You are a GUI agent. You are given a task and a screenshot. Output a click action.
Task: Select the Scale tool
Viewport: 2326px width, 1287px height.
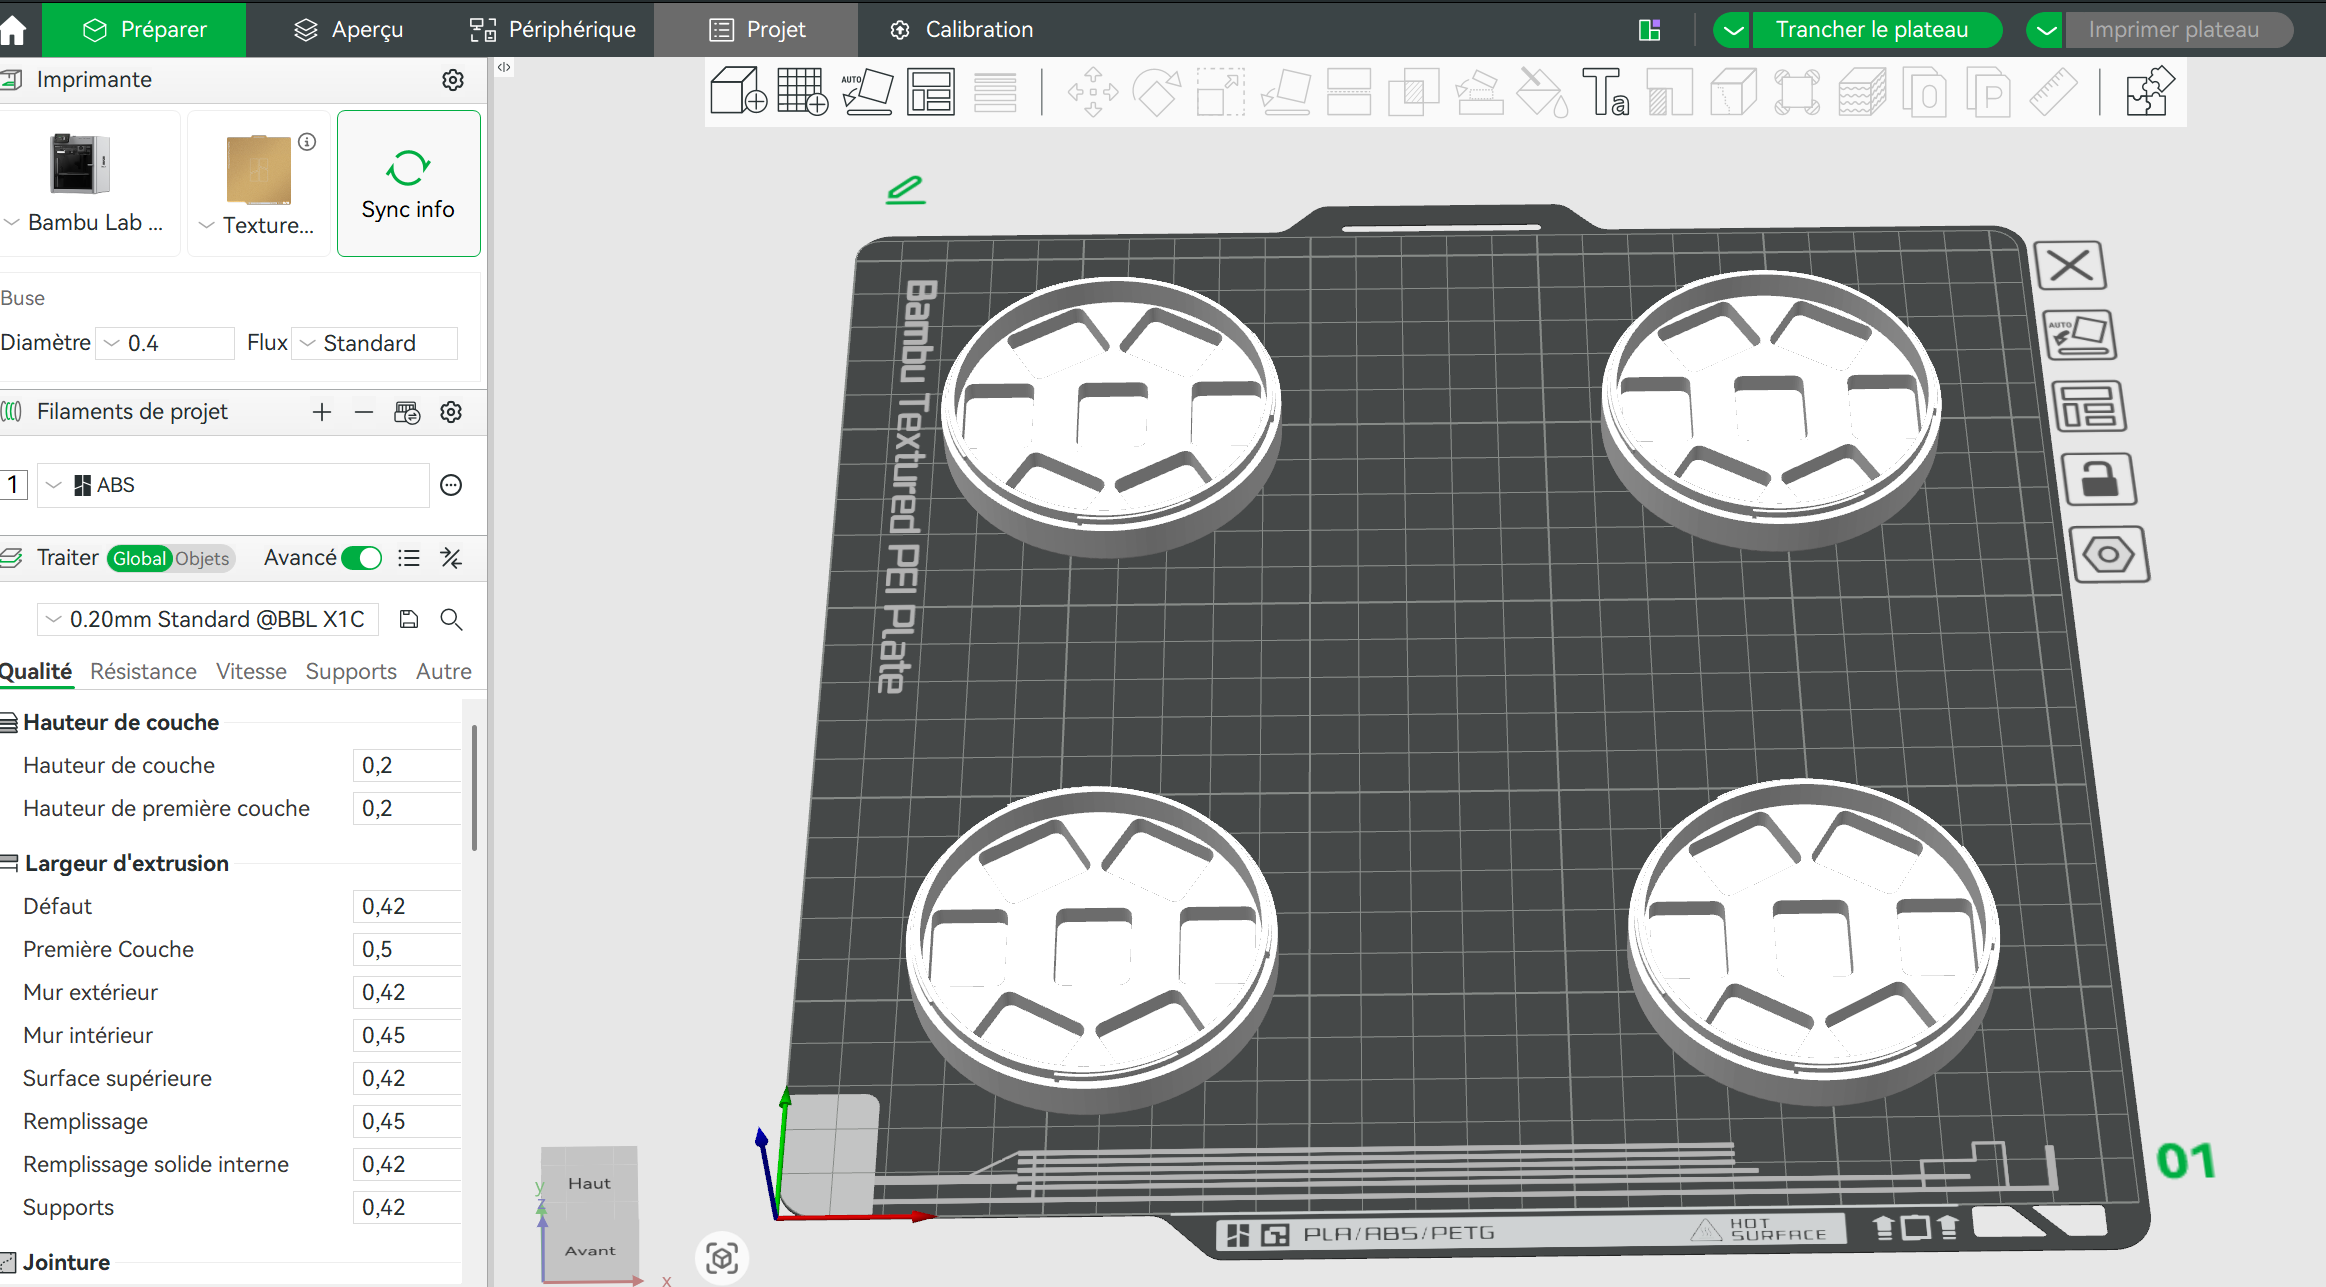[x=1219, y=91]
